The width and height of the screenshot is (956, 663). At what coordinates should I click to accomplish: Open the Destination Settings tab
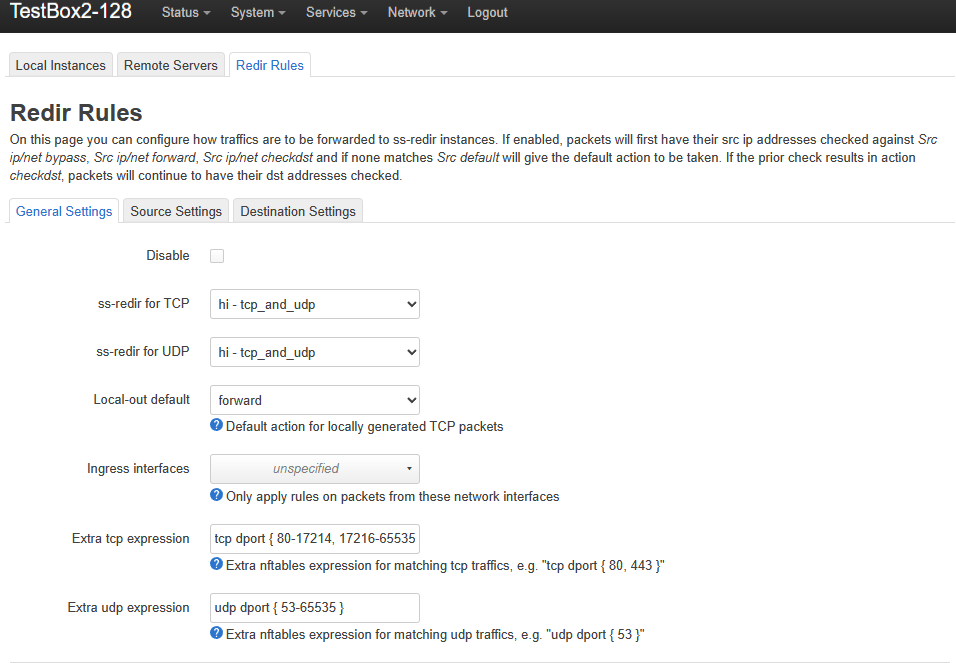tap(298, 211)
